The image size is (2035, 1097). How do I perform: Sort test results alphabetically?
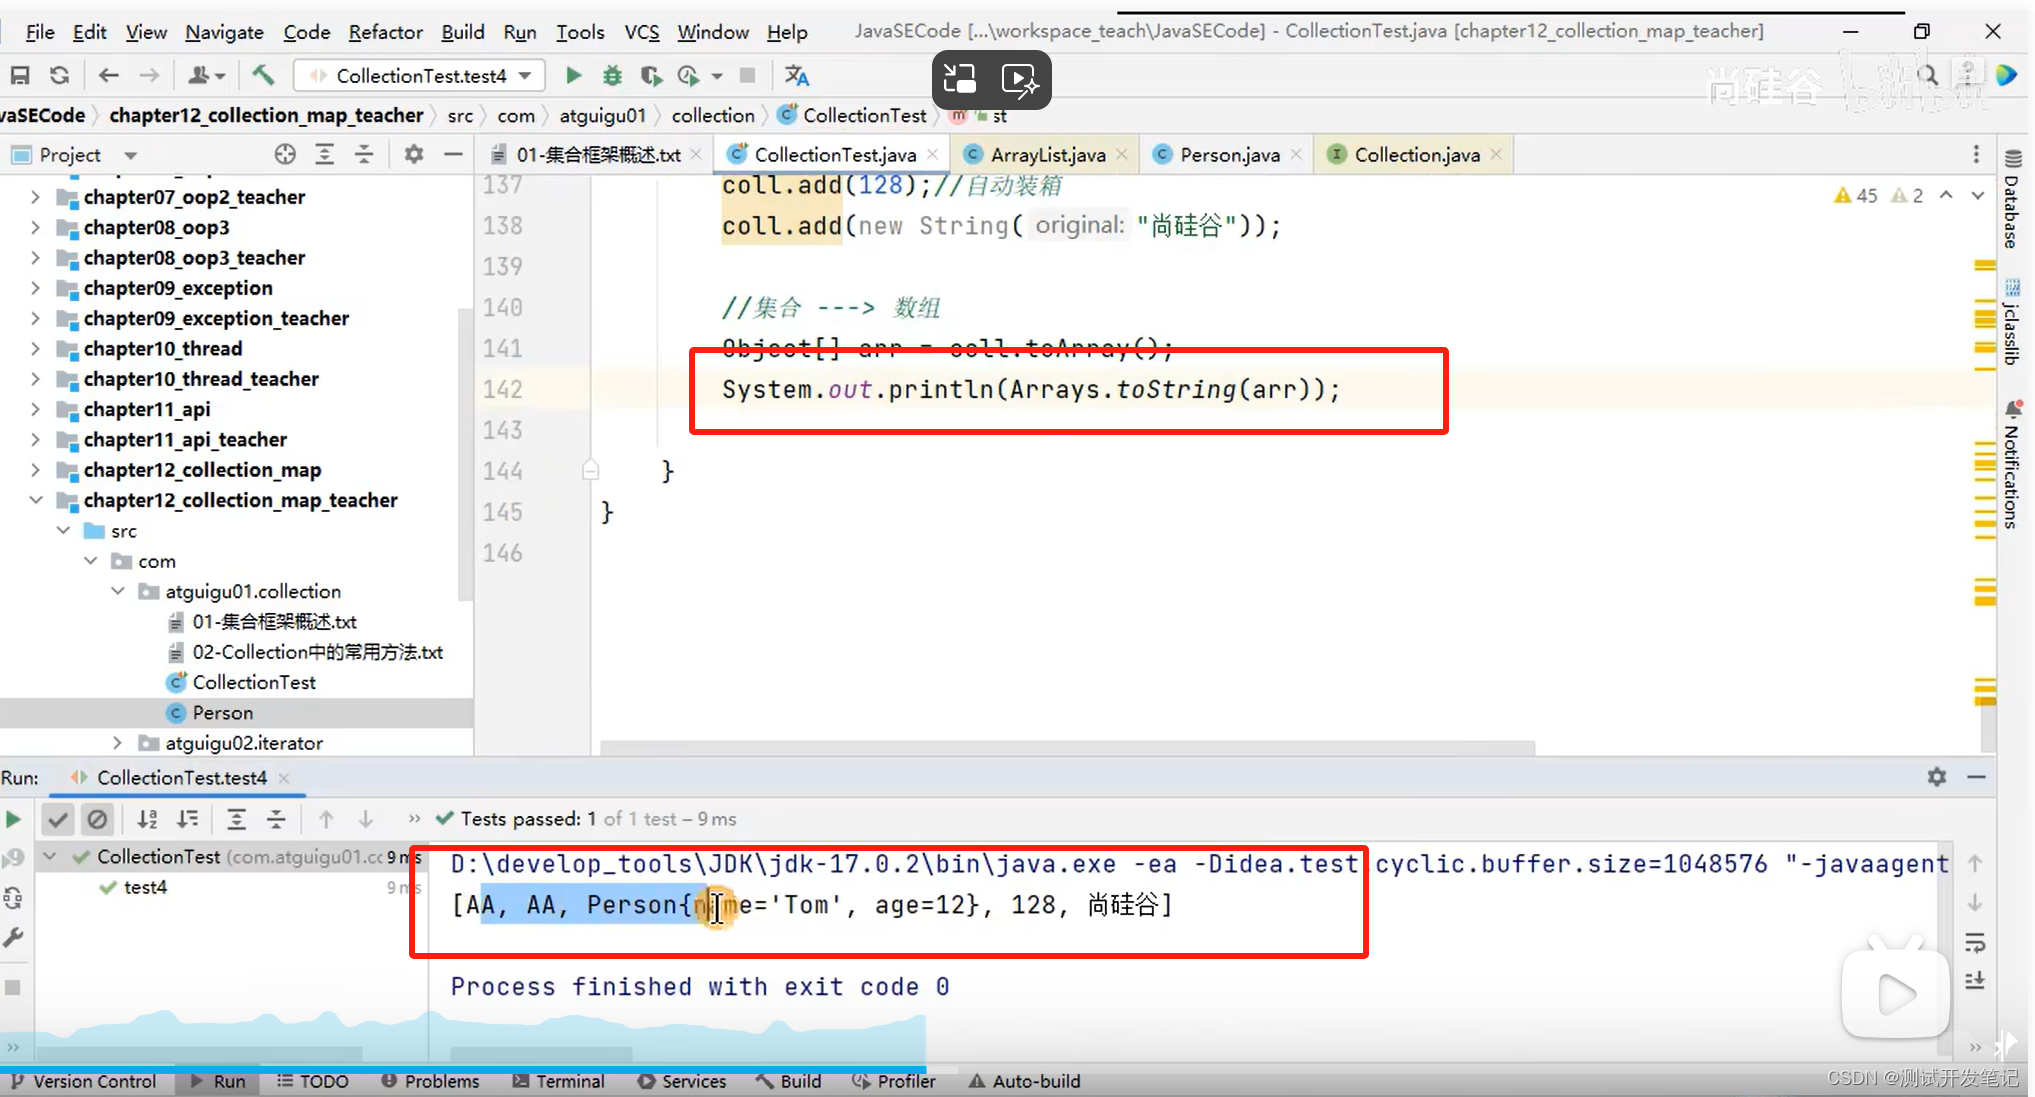click(147, 819)
